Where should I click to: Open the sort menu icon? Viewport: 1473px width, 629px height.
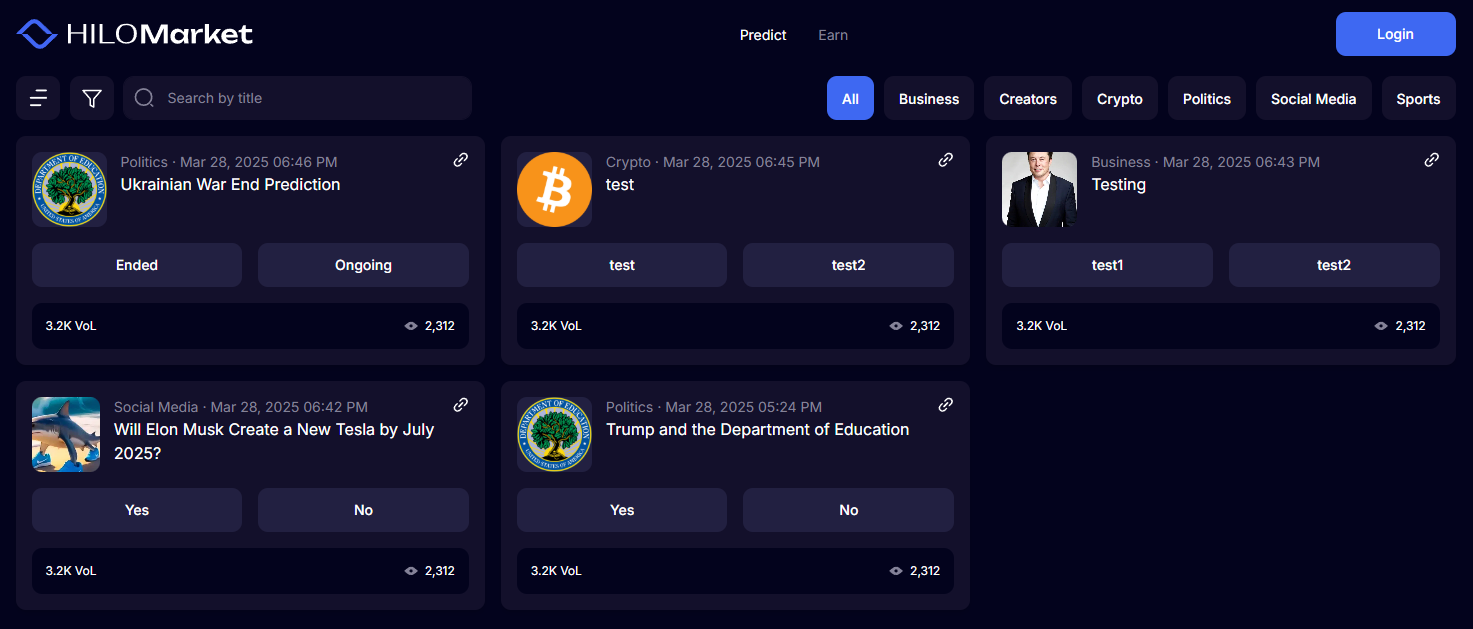(x=38, y=98)
